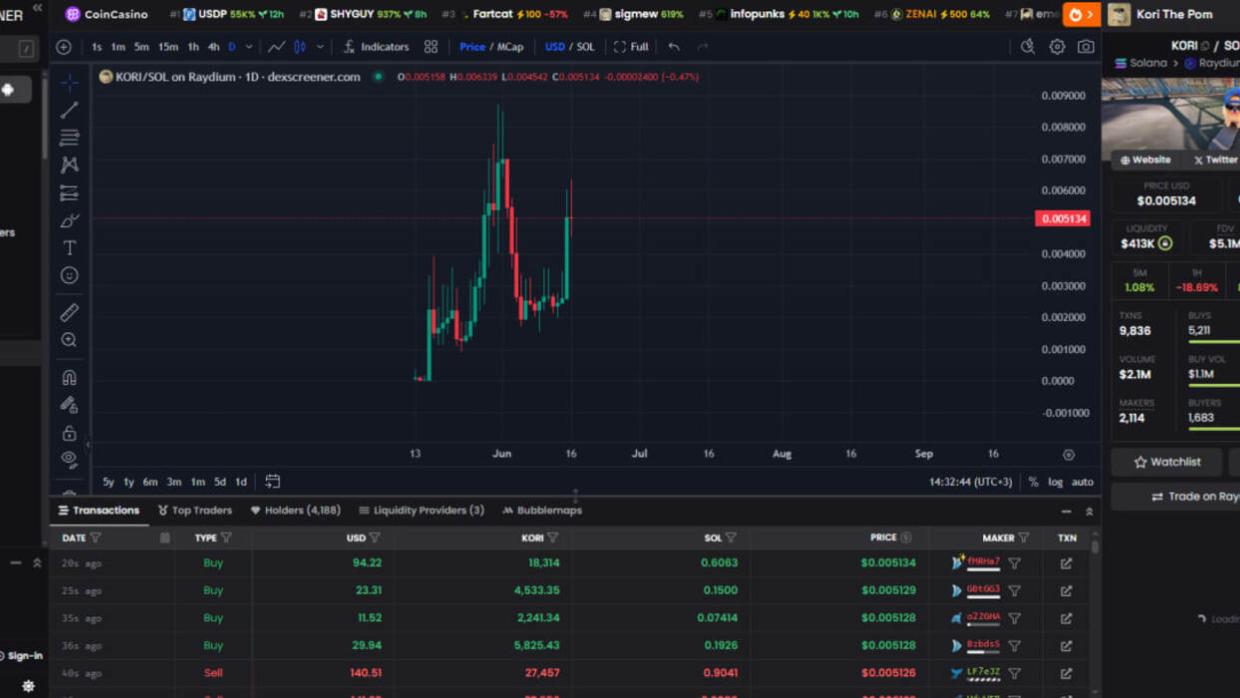Add KORI to Watchlist

pos(1167,462)
